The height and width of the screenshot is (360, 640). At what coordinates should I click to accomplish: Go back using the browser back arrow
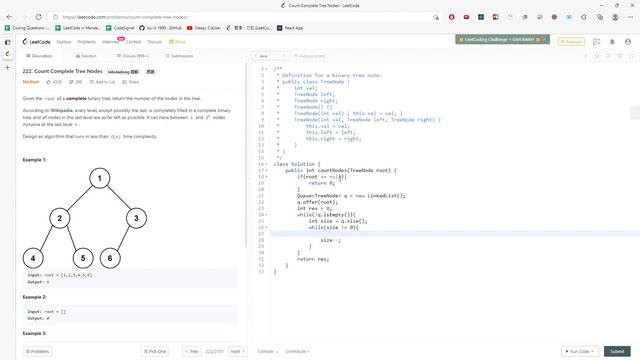coord(9,17)
